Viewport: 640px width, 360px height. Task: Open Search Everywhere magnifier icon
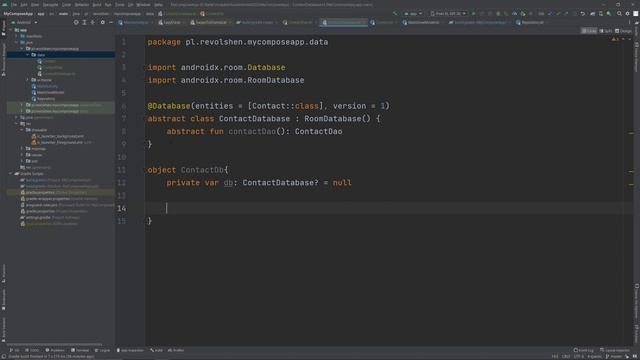click(619, 13)
